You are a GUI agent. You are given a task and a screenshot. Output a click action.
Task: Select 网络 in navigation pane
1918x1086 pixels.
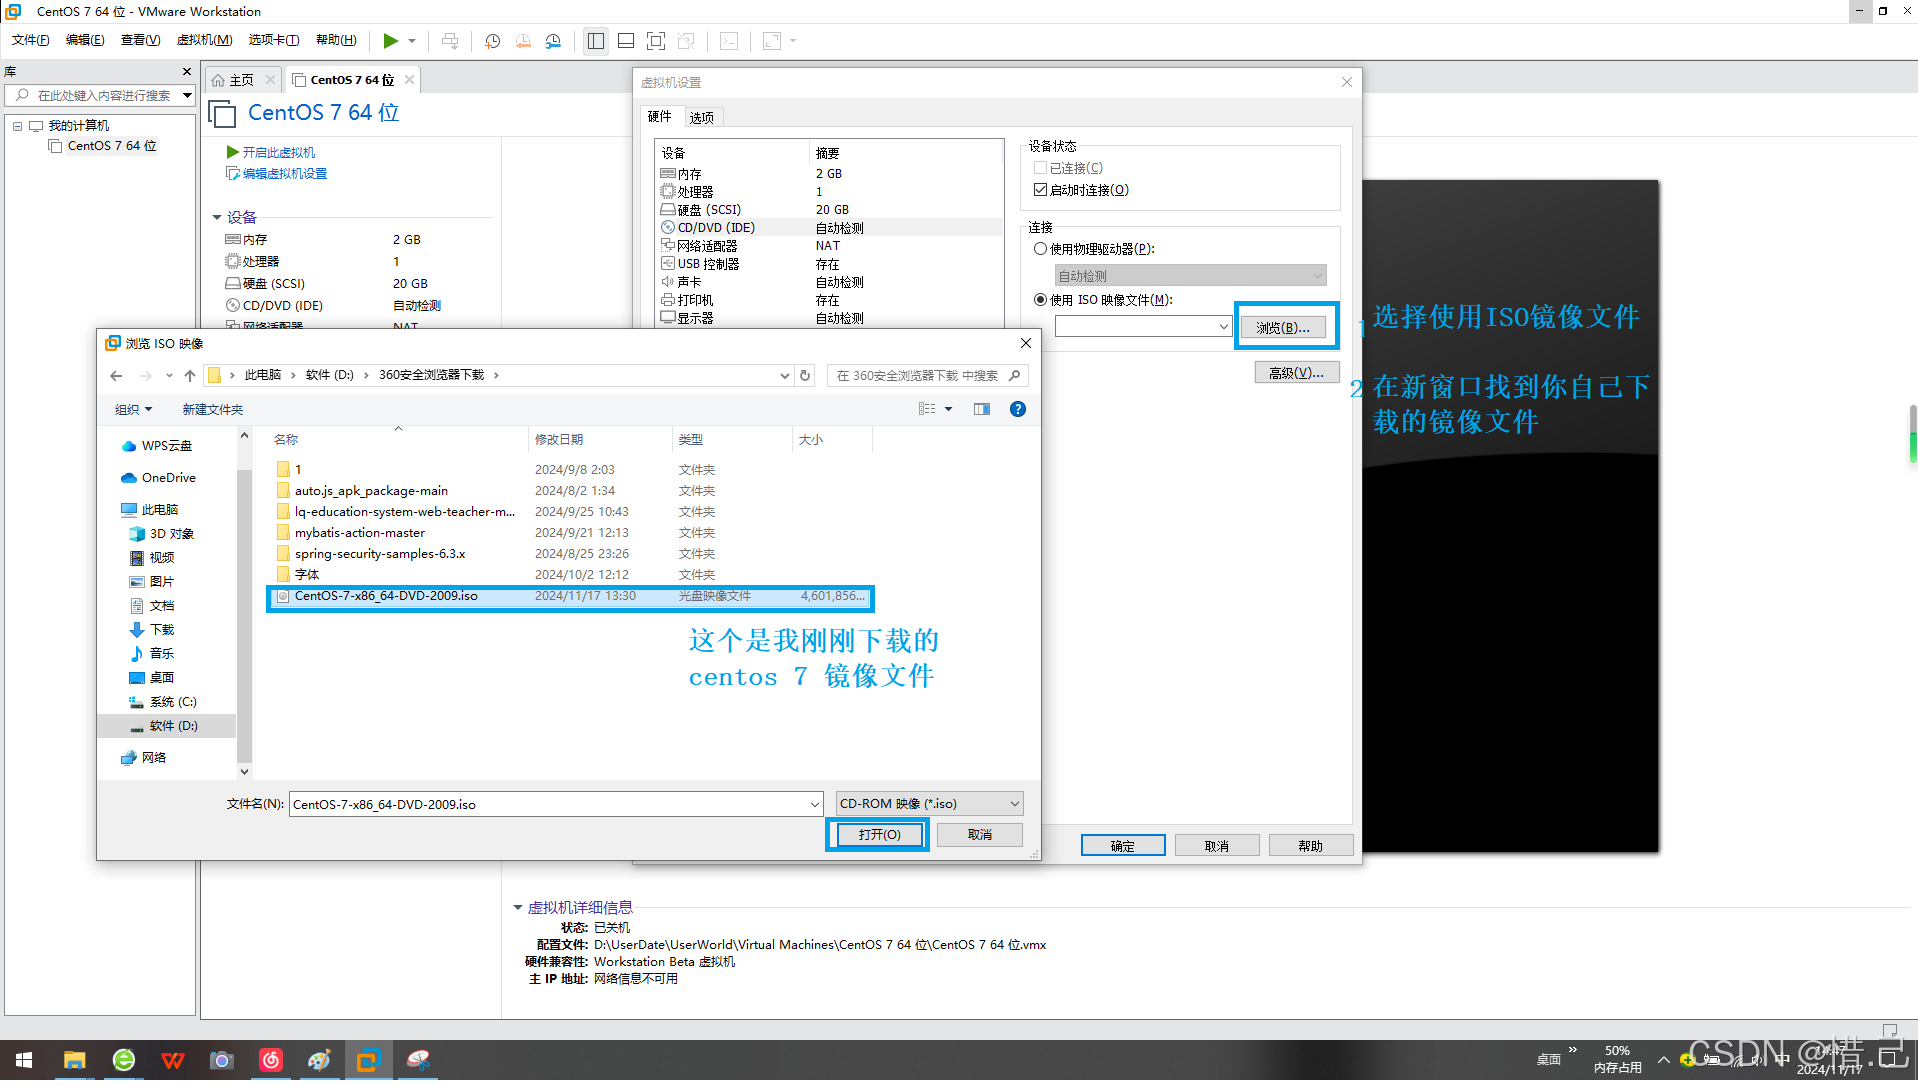(x=144, y=758)
